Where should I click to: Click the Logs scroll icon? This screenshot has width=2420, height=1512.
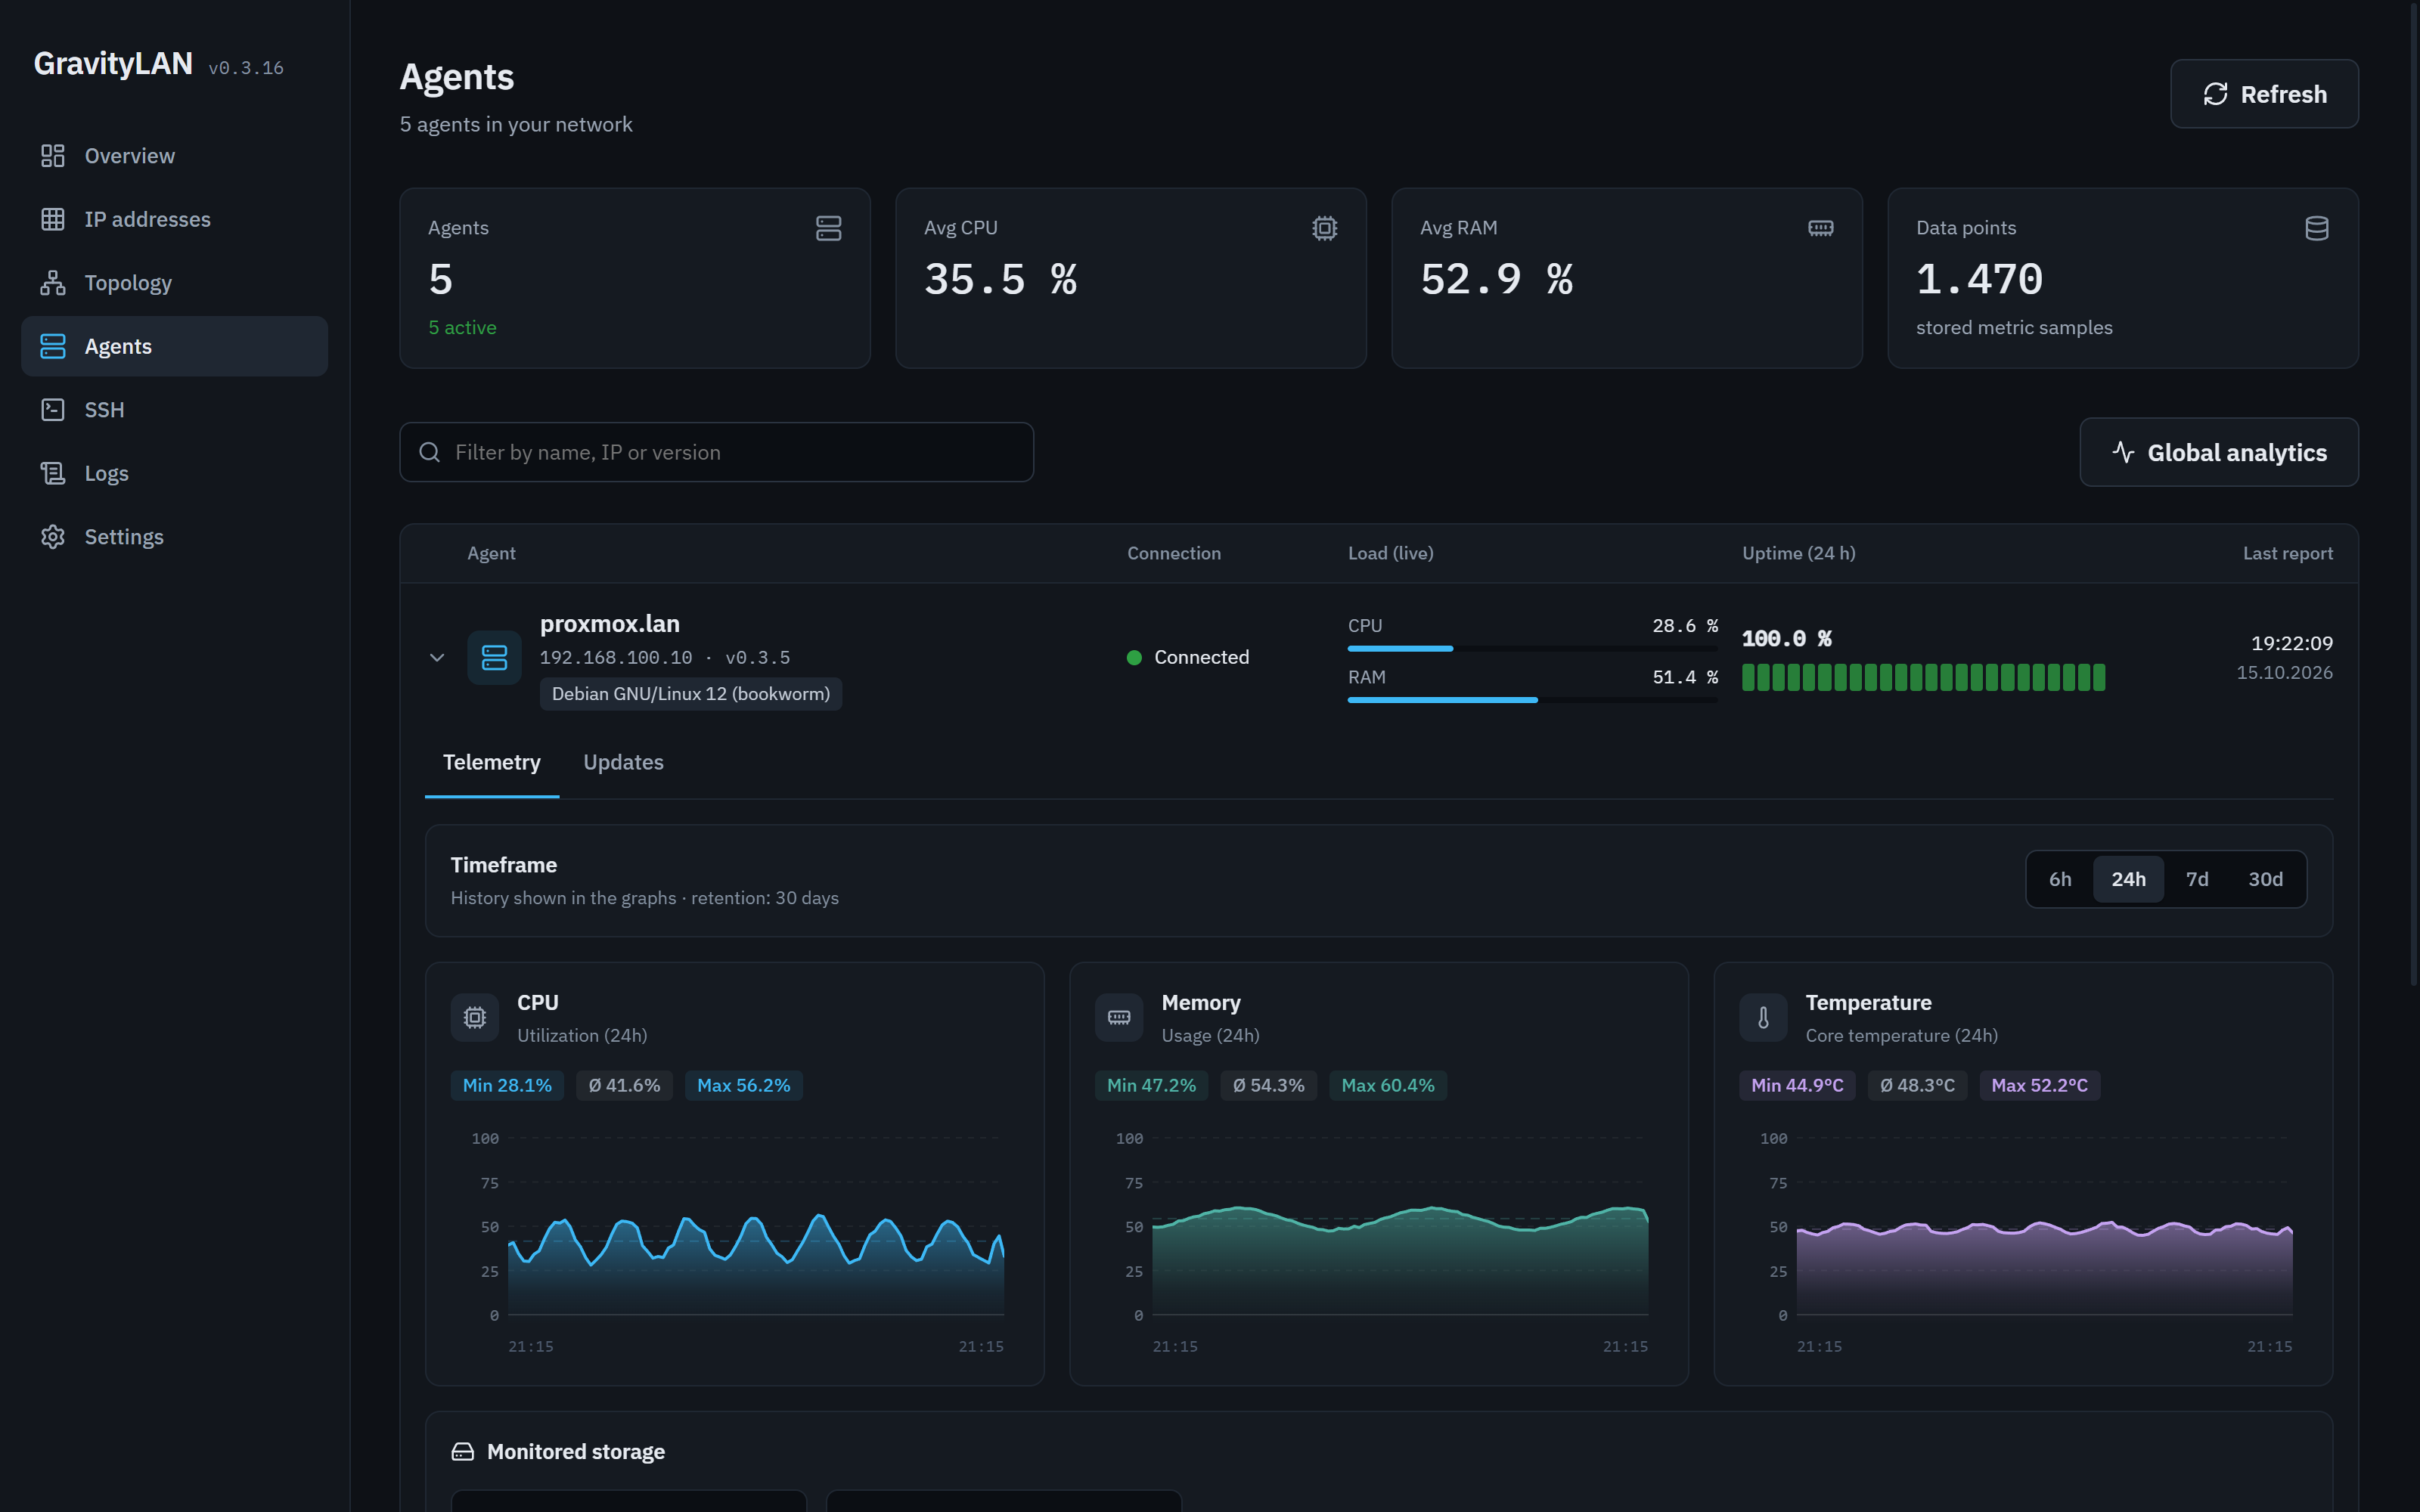(53, 473)
